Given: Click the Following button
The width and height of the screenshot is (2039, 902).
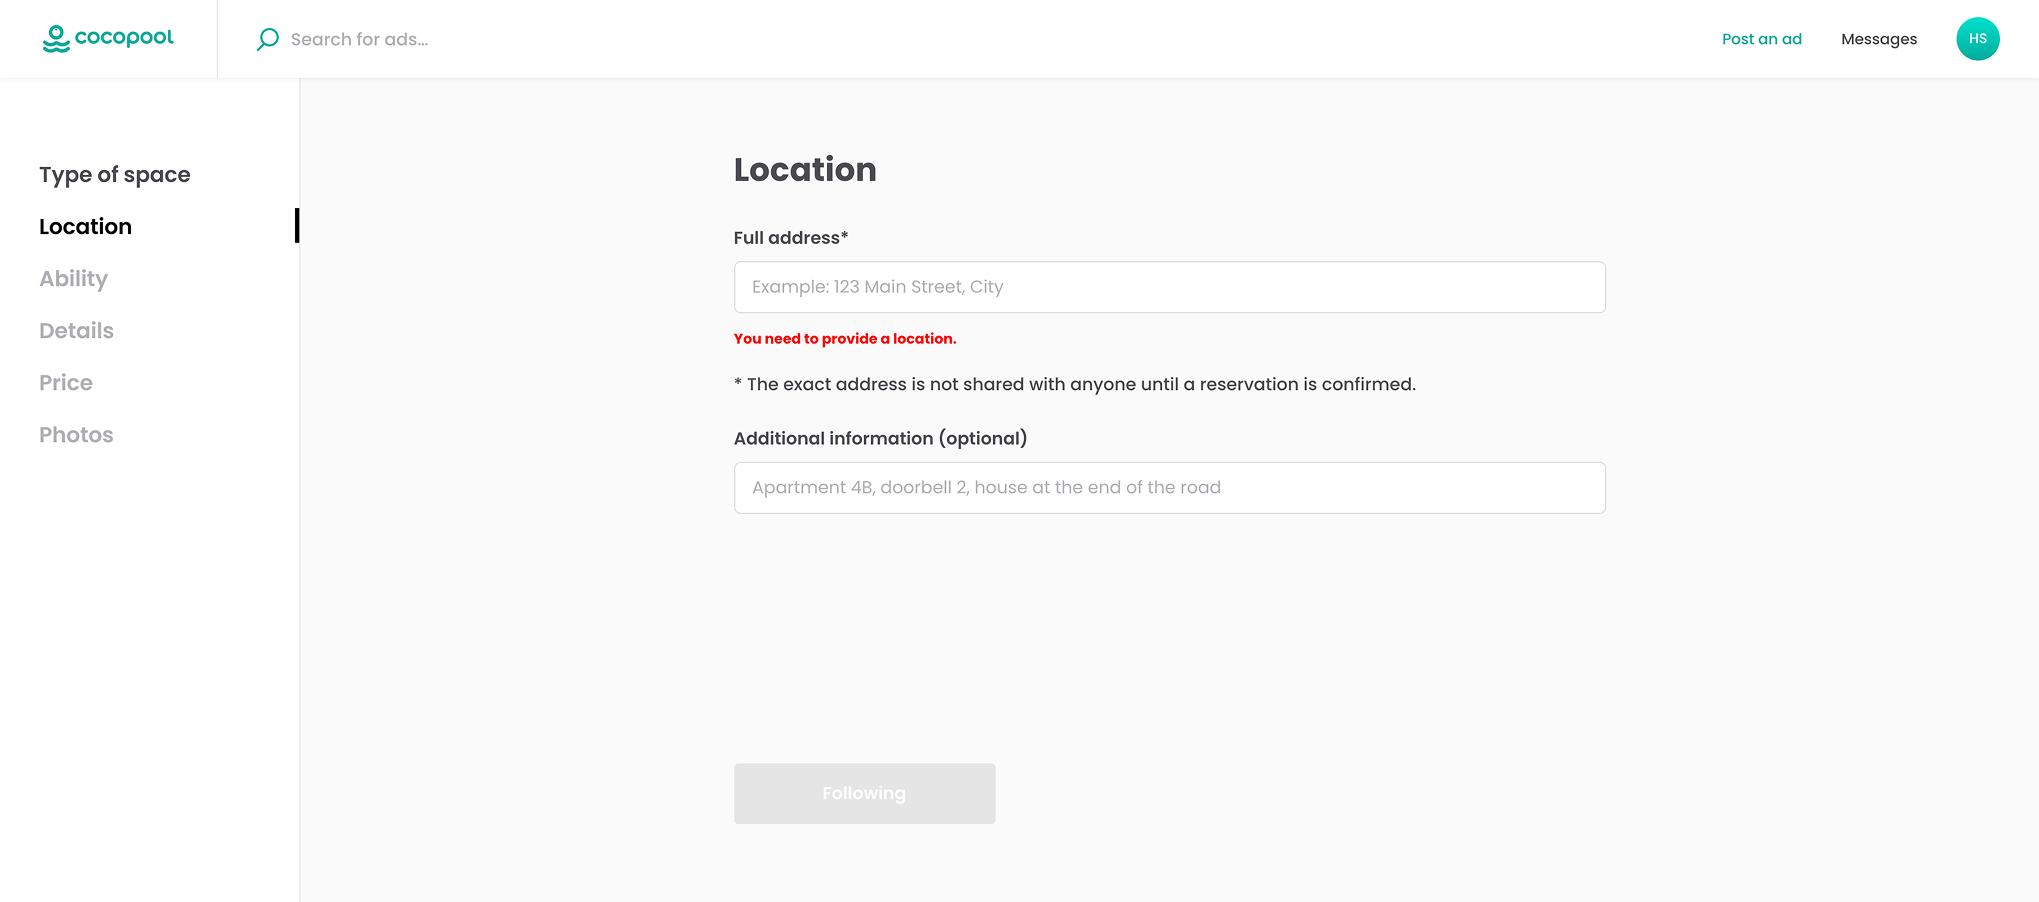Looking at the screenshot, I should [864, 794].
